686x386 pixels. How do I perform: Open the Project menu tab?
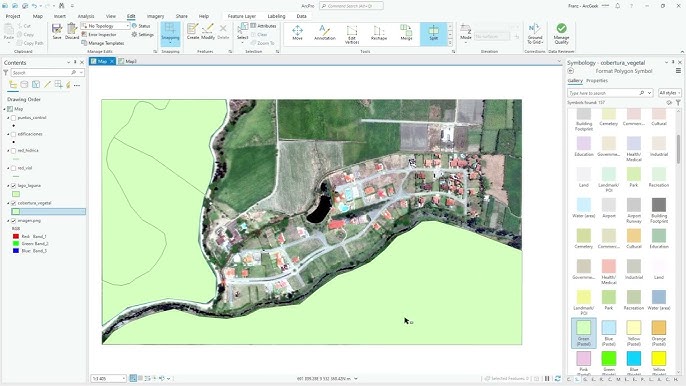point(13,16)
